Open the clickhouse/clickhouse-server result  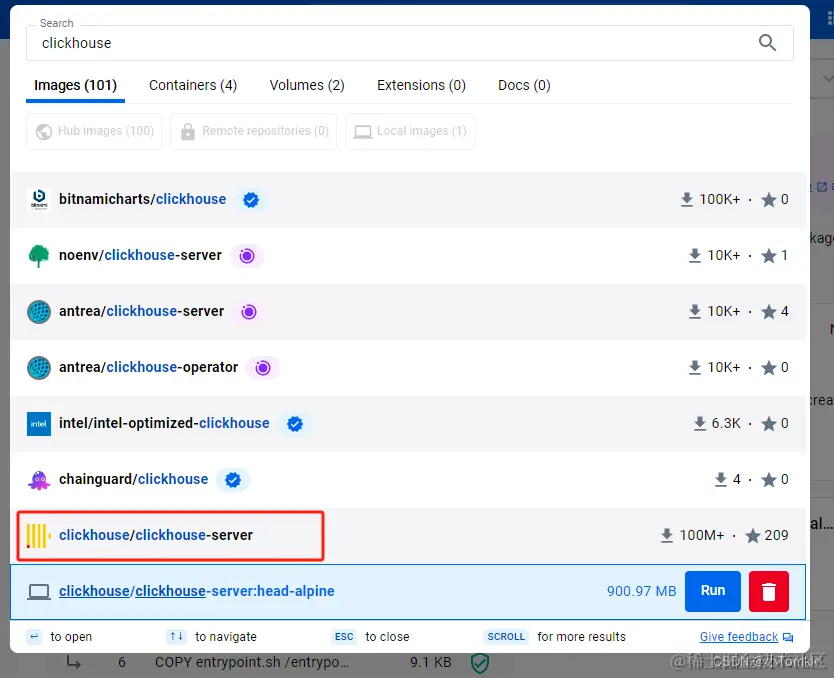(x=408, y=535)
